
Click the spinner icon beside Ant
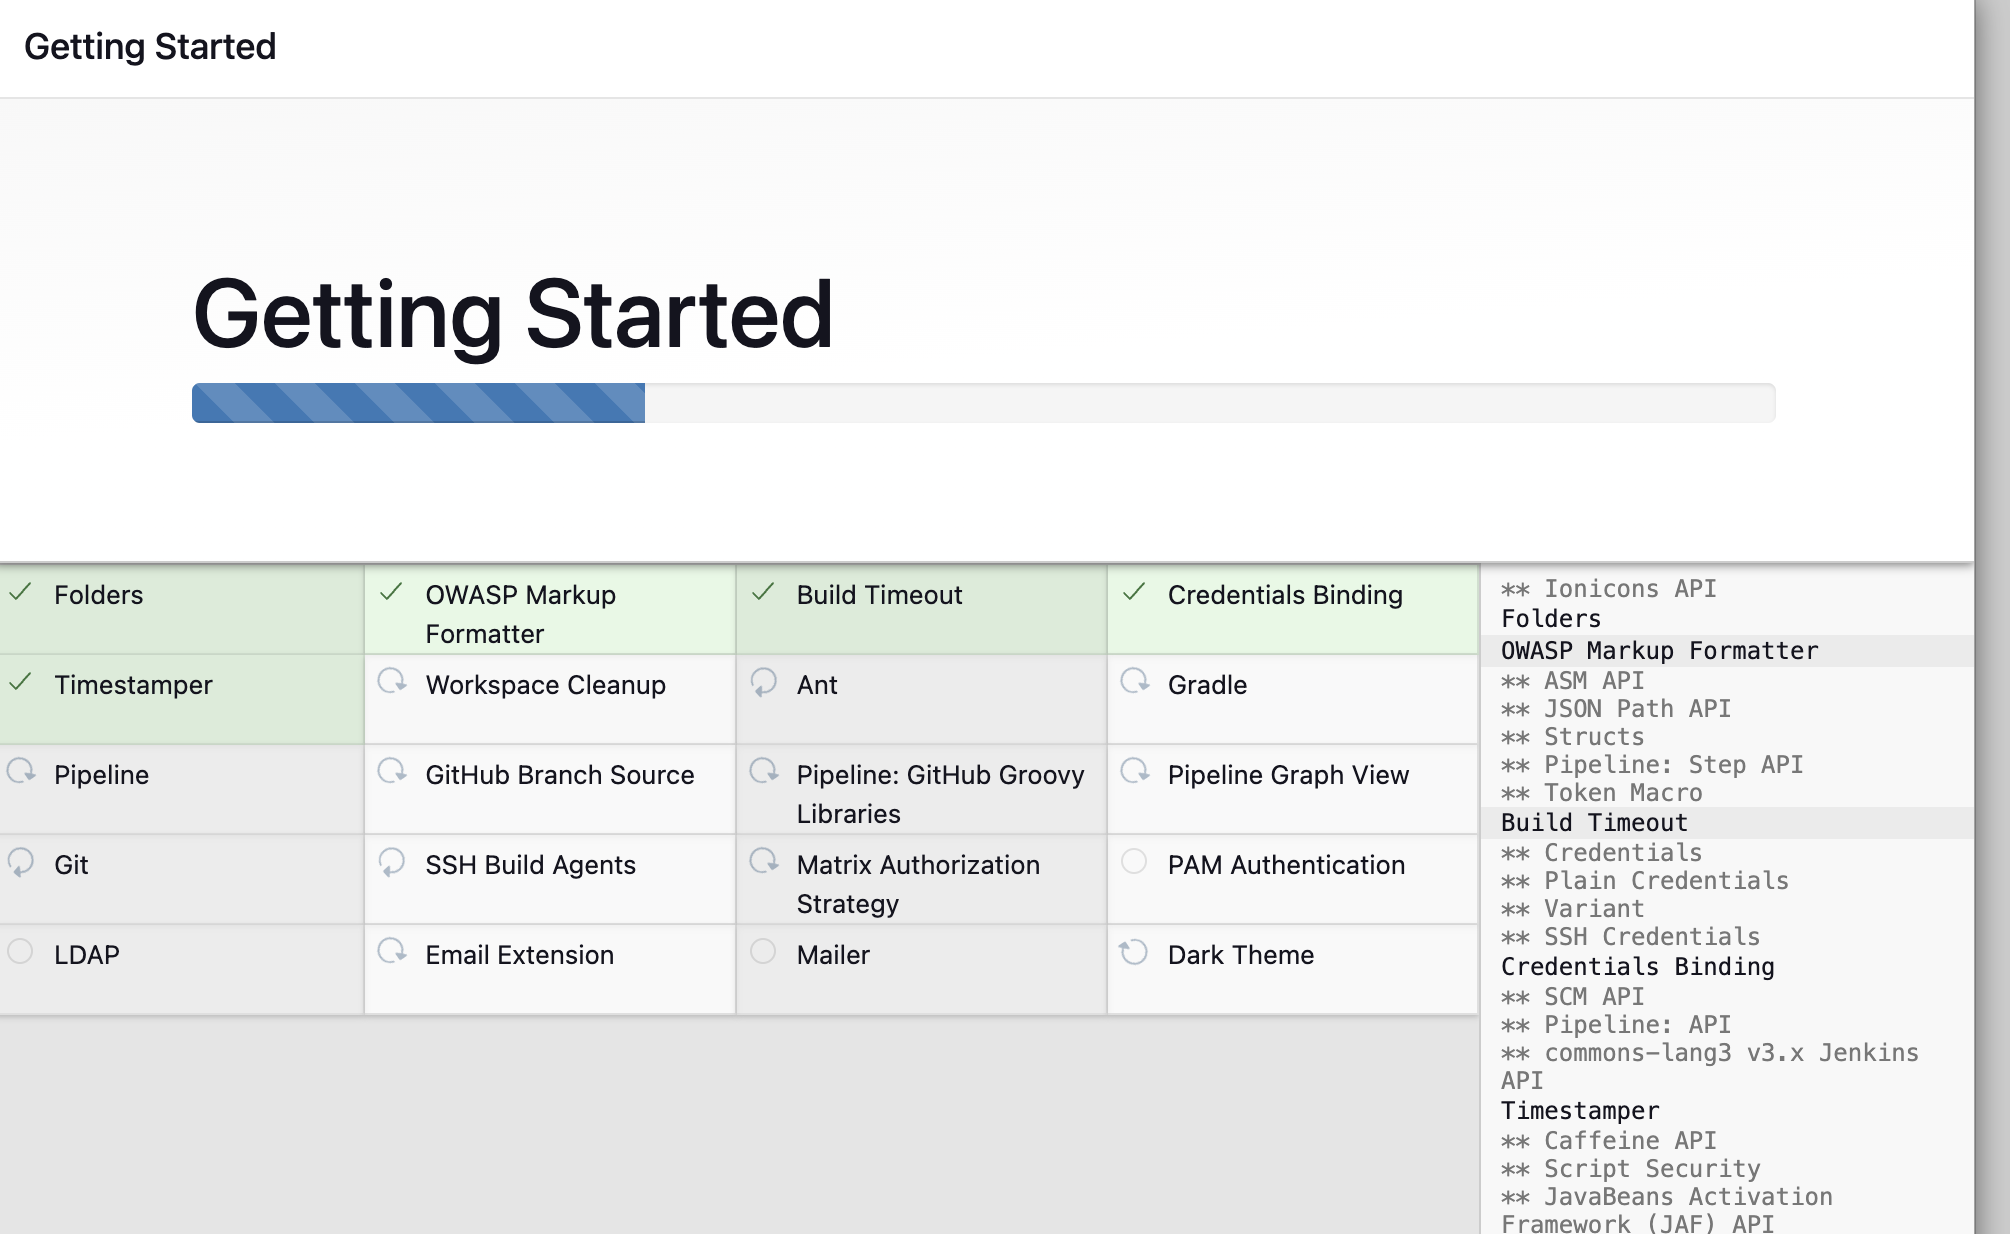(763, 682)
